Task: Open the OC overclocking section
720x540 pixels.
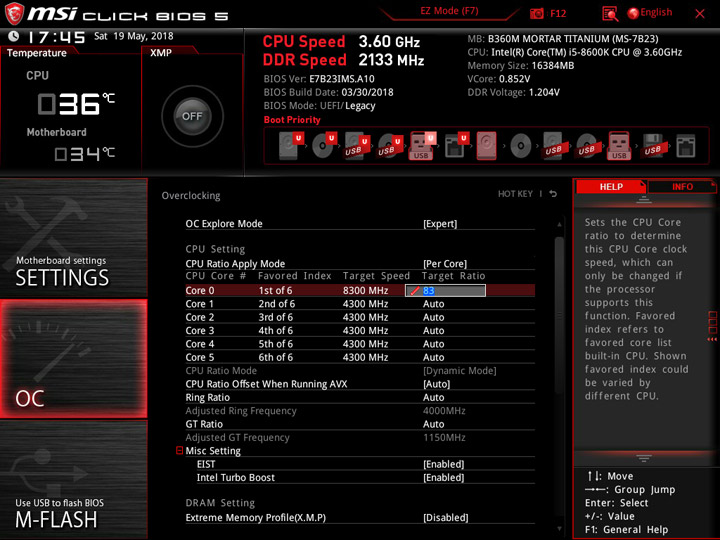Action: click(x=74, y=359)
